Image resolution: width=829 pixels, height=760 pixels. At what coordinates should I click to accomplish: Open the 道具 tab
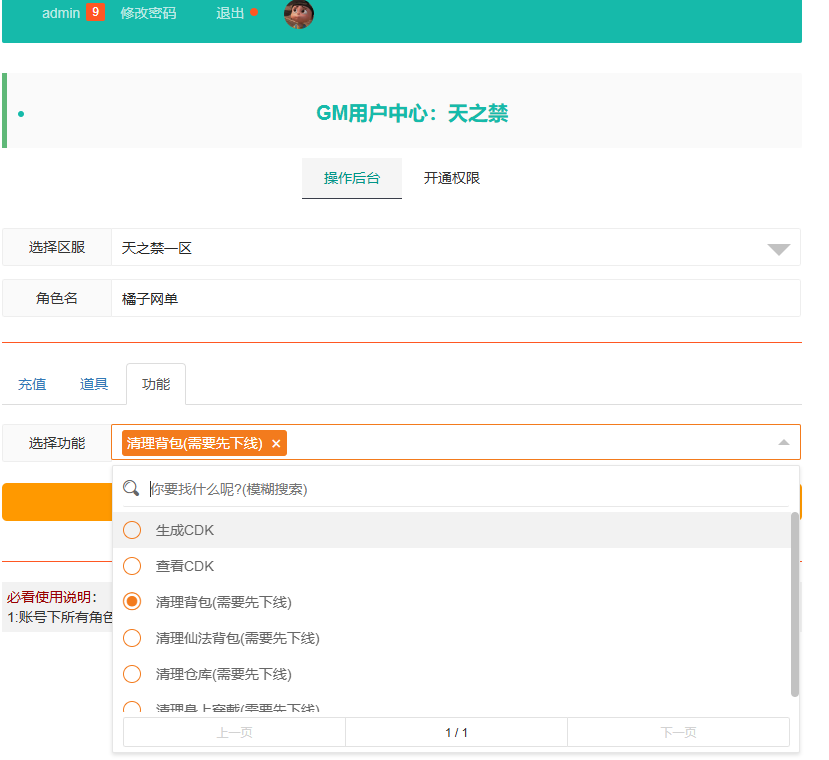tap(93, 384)
